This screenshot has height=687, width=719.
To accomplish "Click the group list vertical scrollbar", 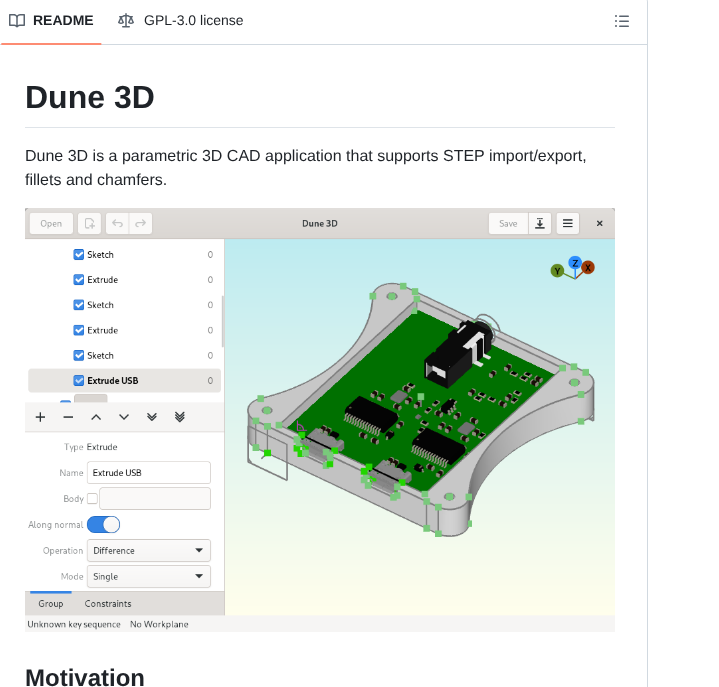I will (223, 321).
